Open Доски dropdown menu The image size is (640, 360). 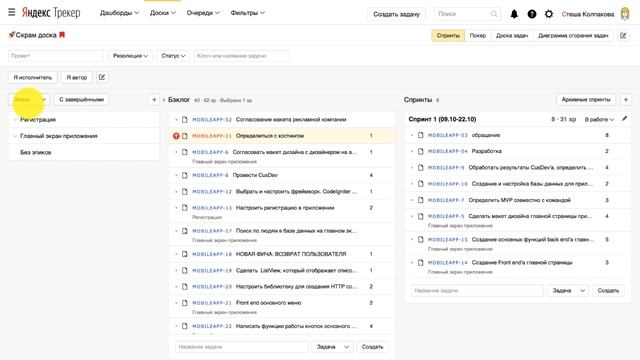162,13
